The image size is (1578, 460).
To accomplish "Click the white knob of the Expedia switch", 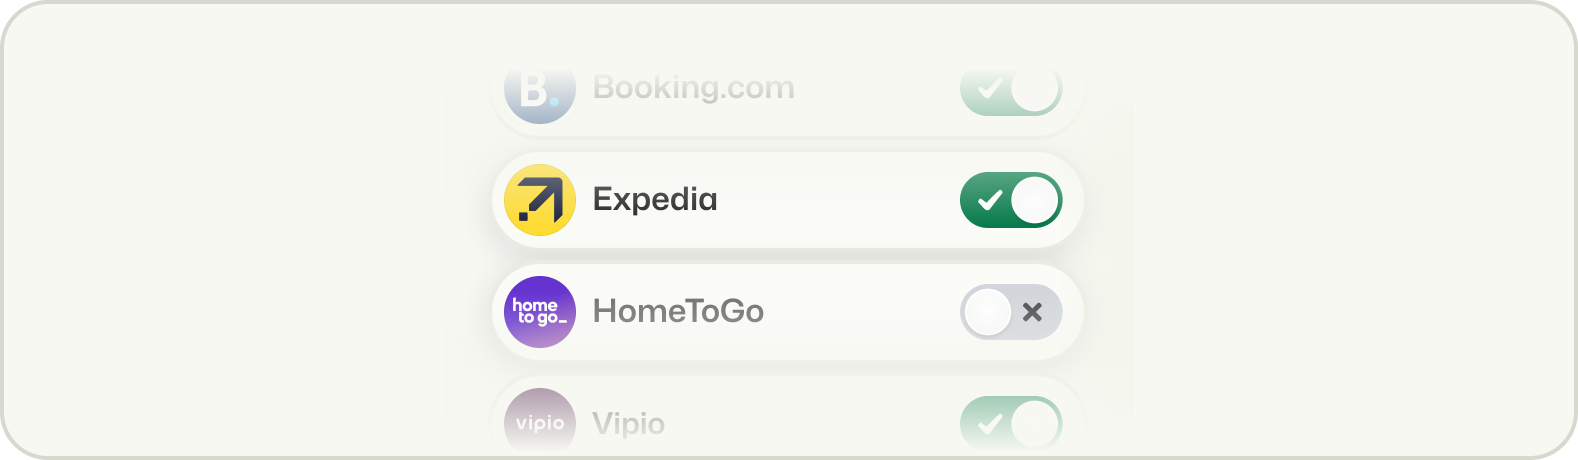I will coord(1035,200).
